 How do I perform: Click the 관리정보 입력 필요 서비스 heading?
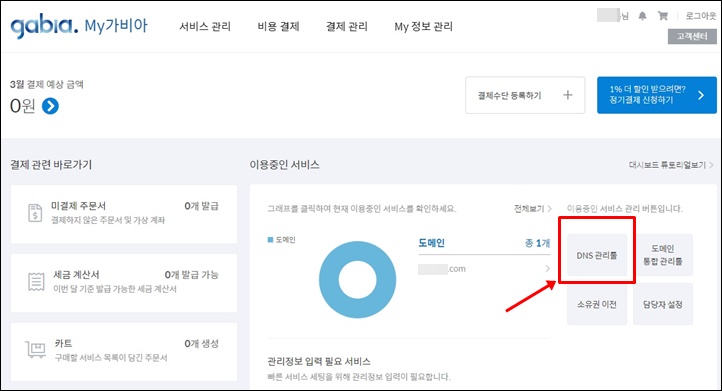tap(319, 361)
